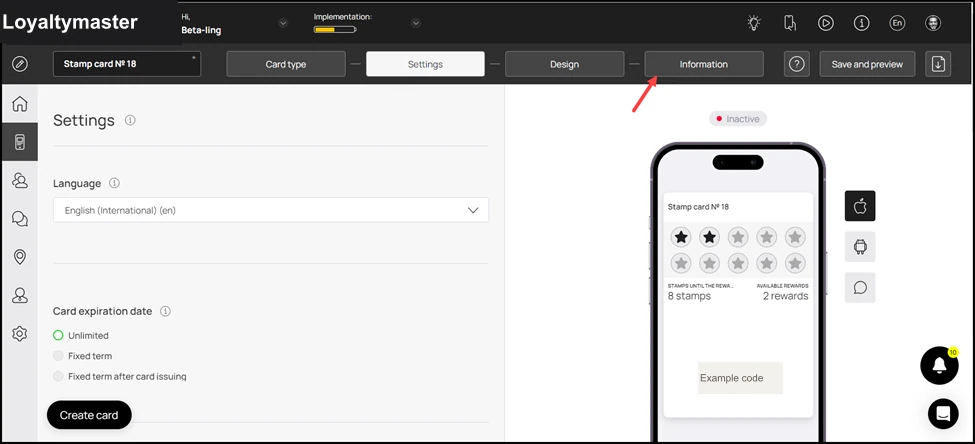
Task: Switch to the Design step tab
Action: (x=565, y=64)
